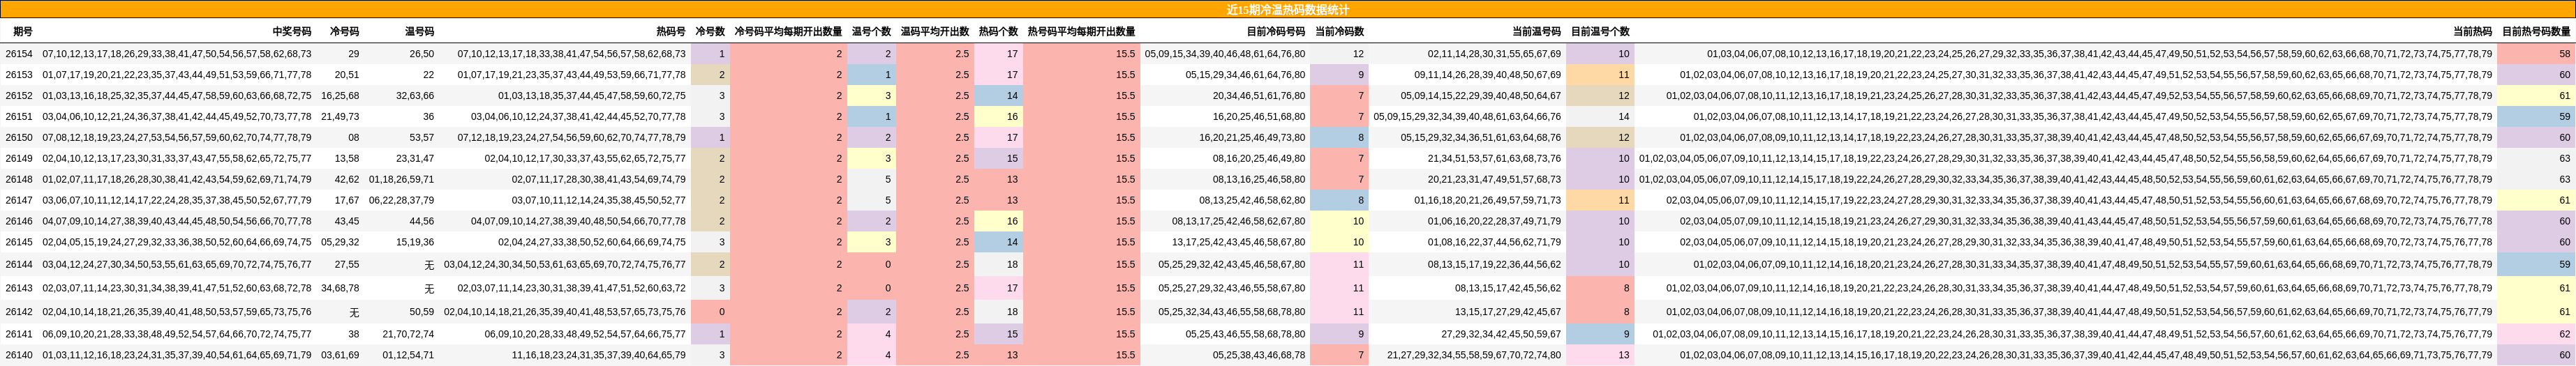Screen dimensions: 2576x366
Task: Click current cold codes 08,16,20,25,46,49,80
Action: (1259, 158)
